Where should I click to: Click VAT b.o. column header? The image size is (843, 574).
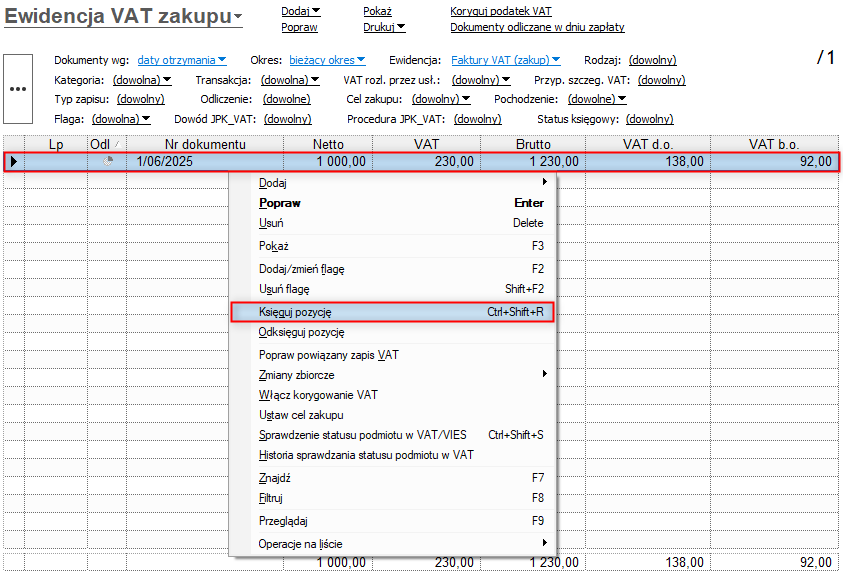[x=774, y=144]
